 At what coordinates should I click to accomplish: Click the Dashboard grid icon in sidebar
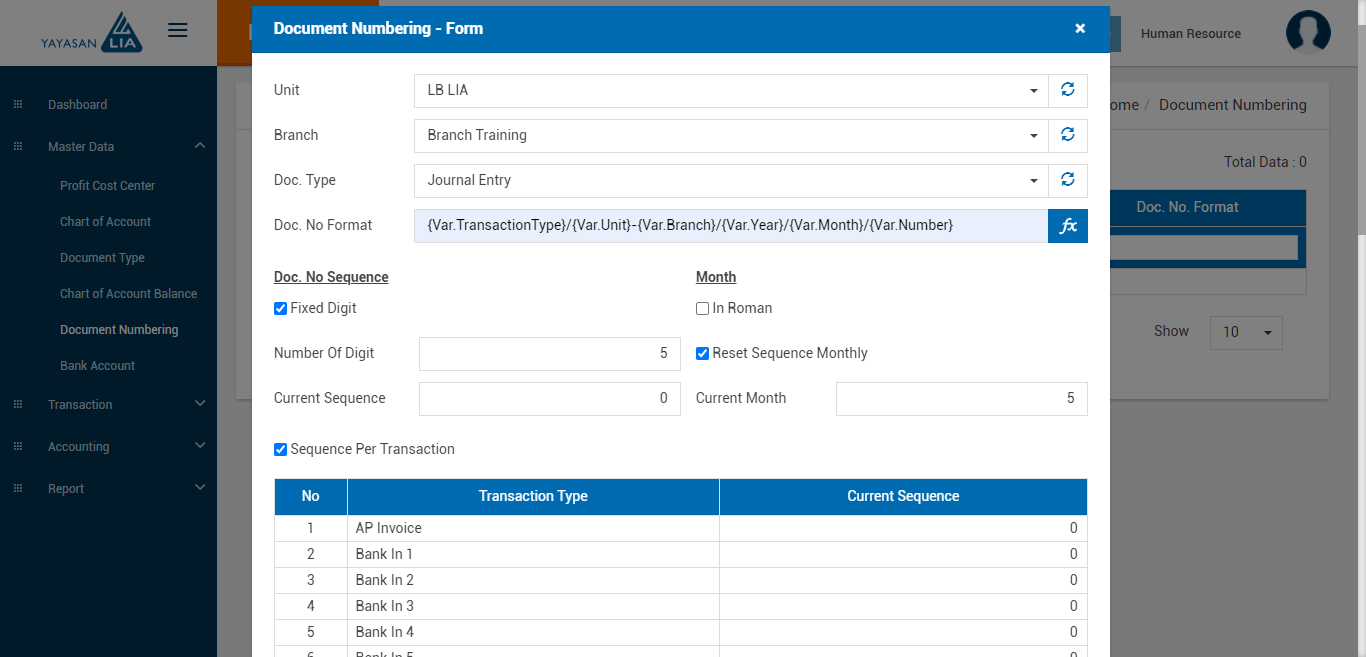(17, 105)
